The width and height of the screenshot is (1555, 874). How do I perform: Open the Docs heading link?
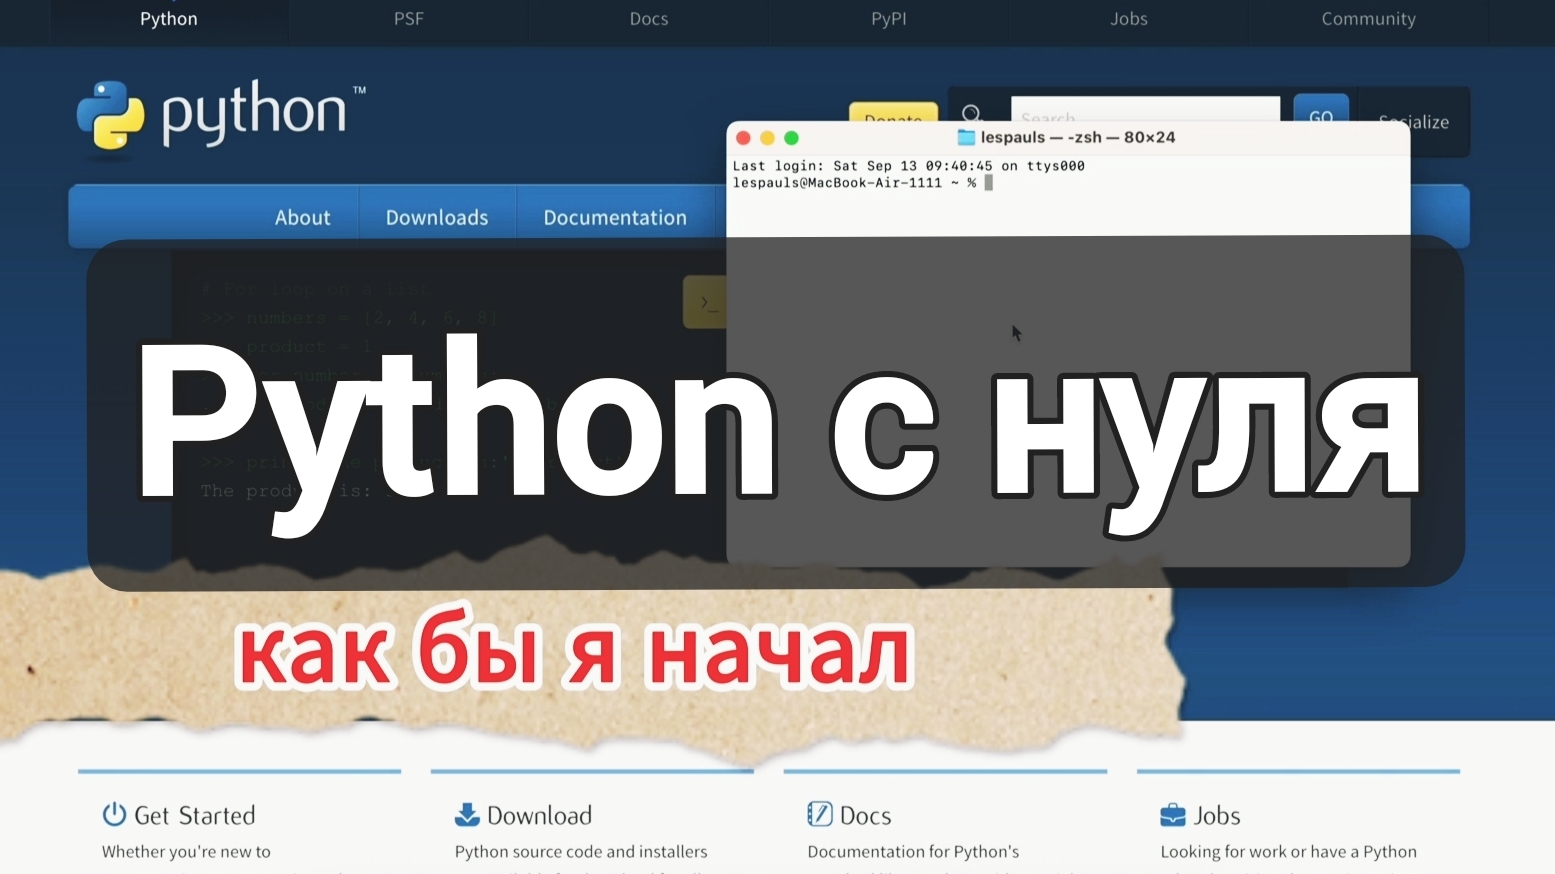click(x=866, y=816)
